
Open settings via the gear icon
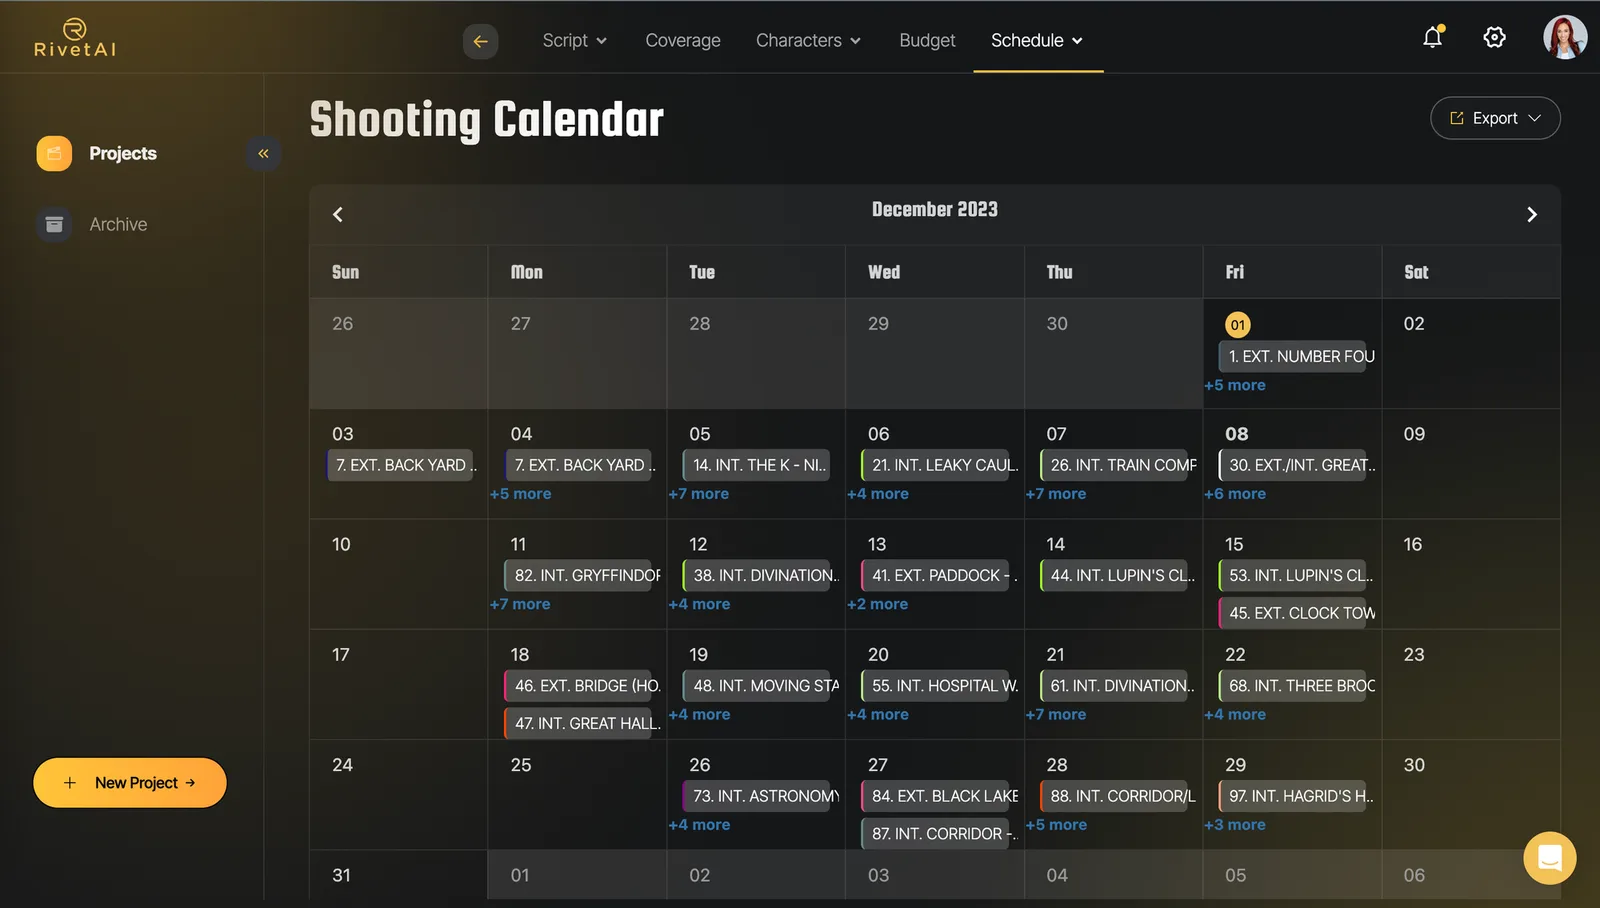click(x=1494, y=37)
